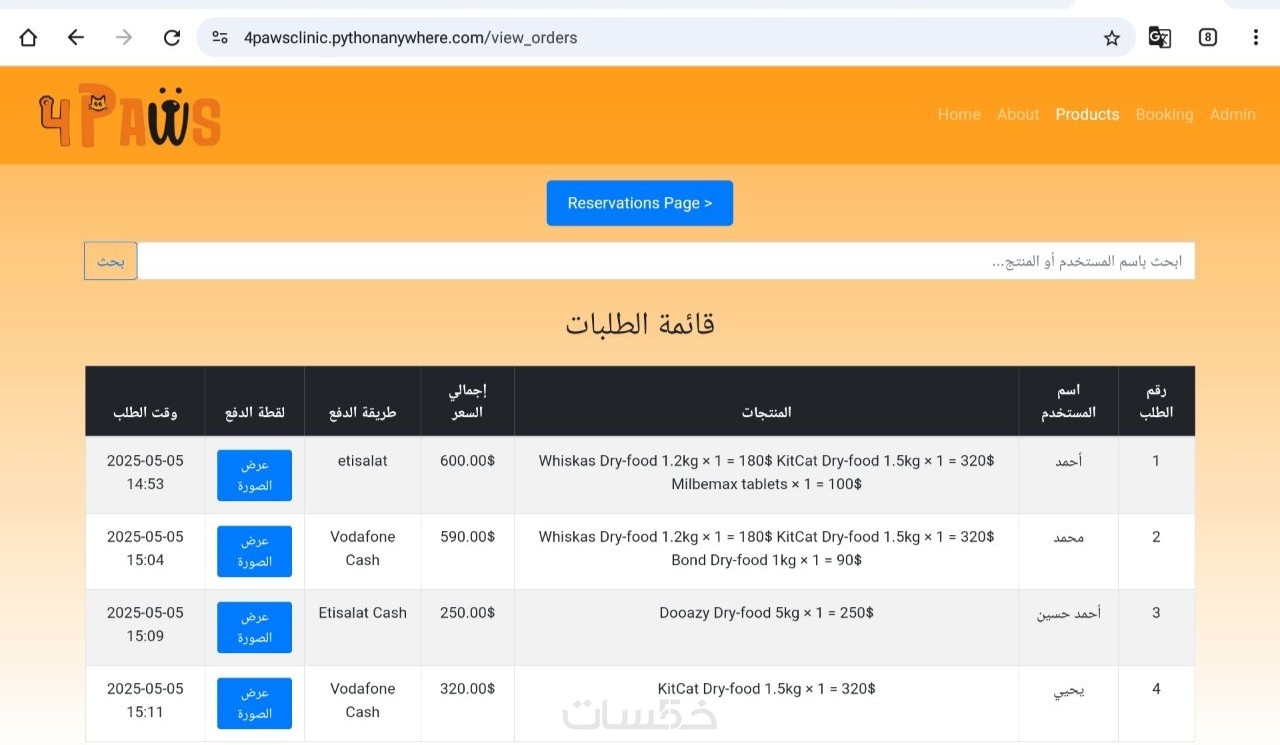Click the browser back arrow
Viewport: 1280px width, 745px height.
(x=76, y=38)
